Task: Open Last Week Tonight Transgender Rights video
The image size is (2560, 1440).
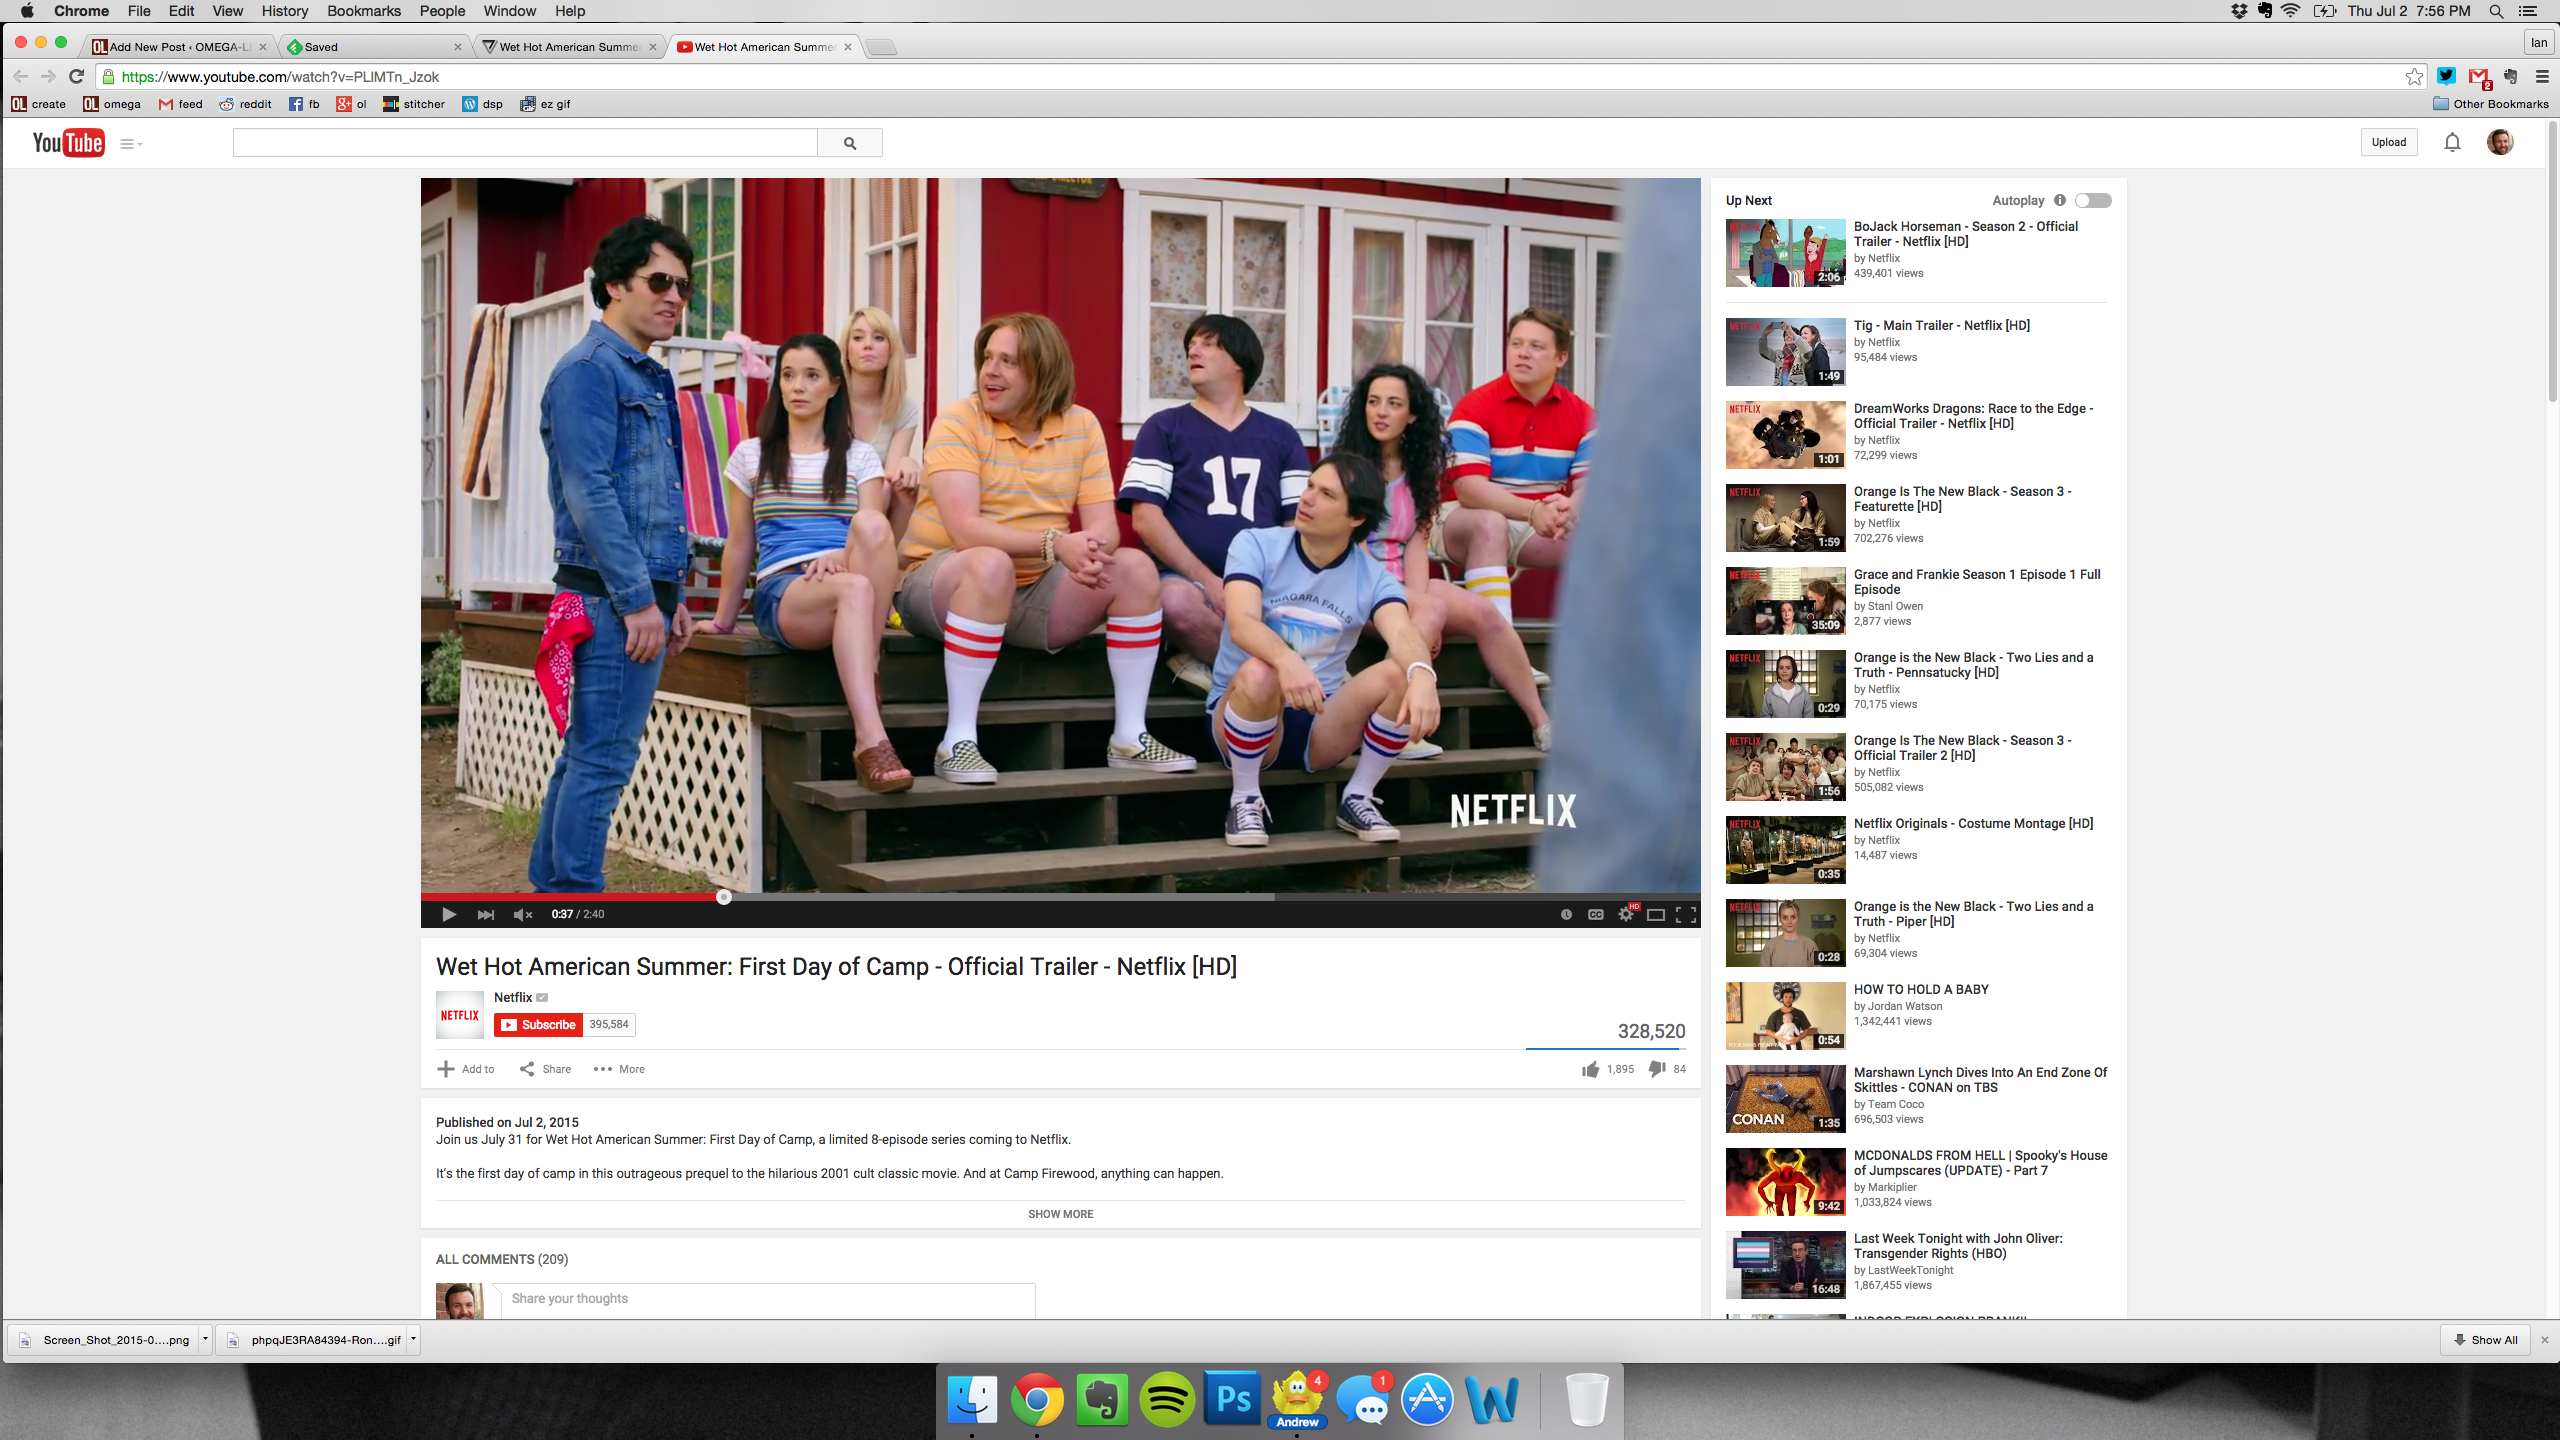Action: pyautogui.click(x=1958, y=1246)
